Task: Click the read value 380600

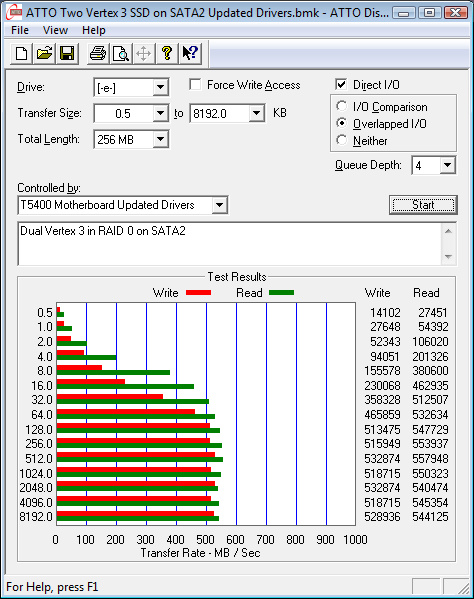Action: [x=430, y=371]
